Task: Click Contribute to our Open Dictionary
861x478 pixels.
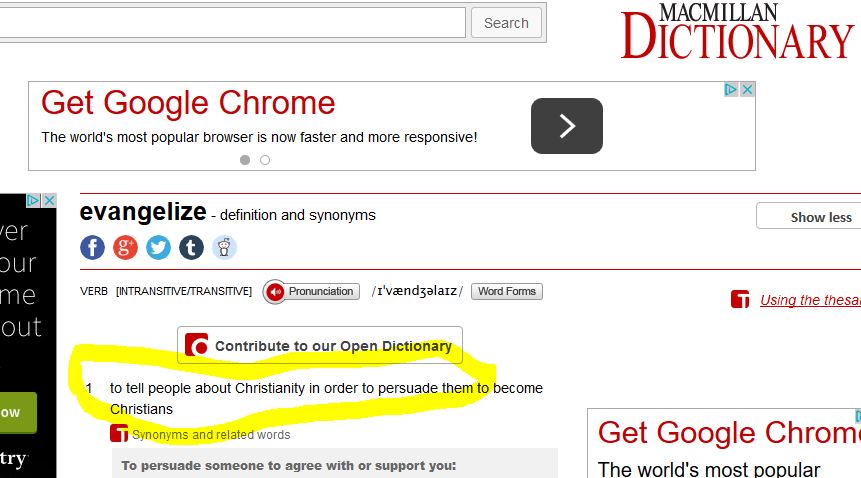Action: (320, 346)
